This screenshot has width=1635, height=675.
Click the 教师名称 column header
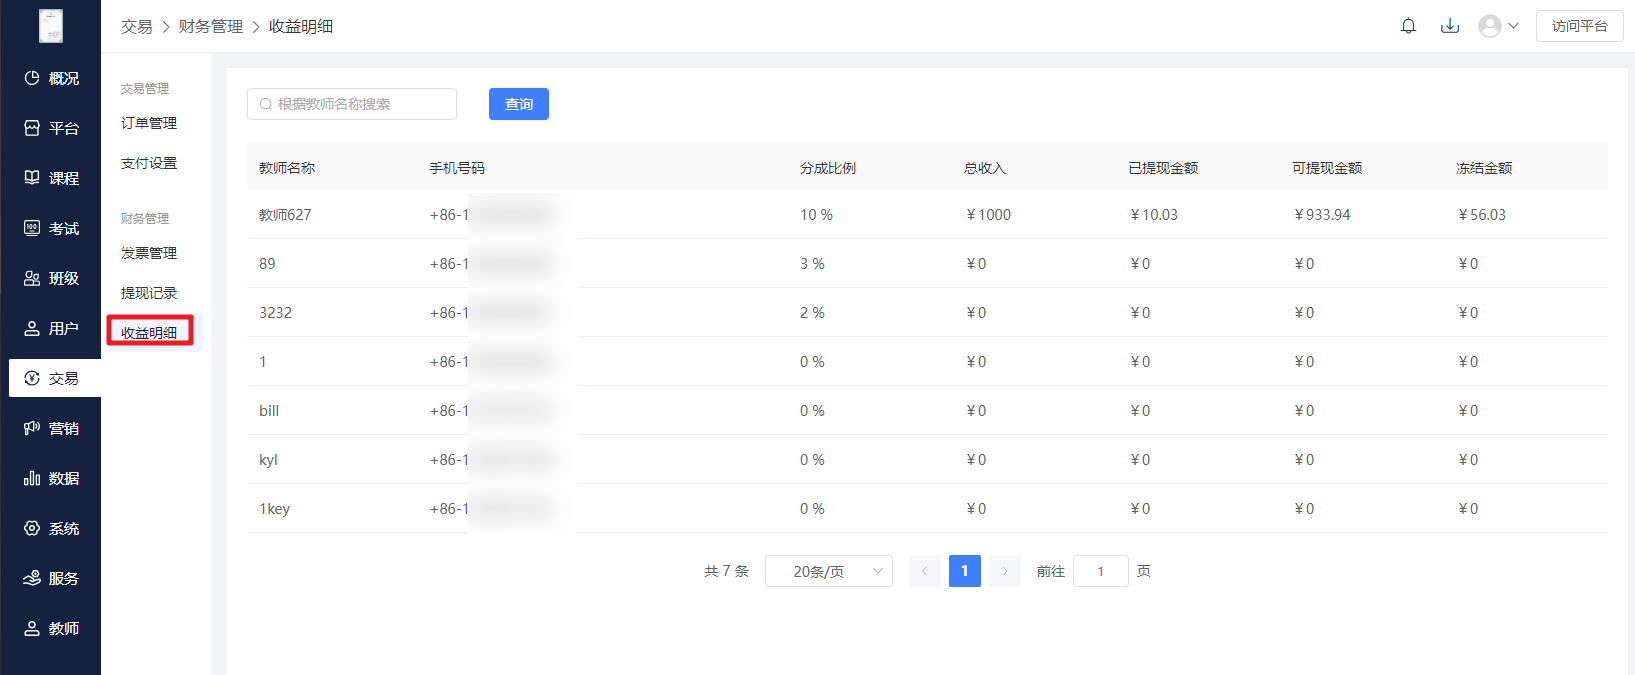[287, 168]
